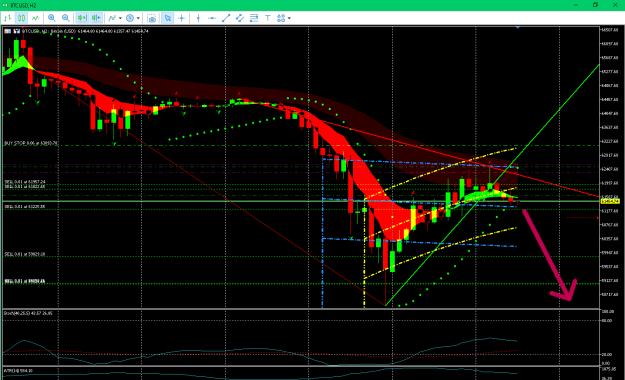The image size is (625, 380).
Task: Open the chart periods clock button
Action: tap(130, 18)
